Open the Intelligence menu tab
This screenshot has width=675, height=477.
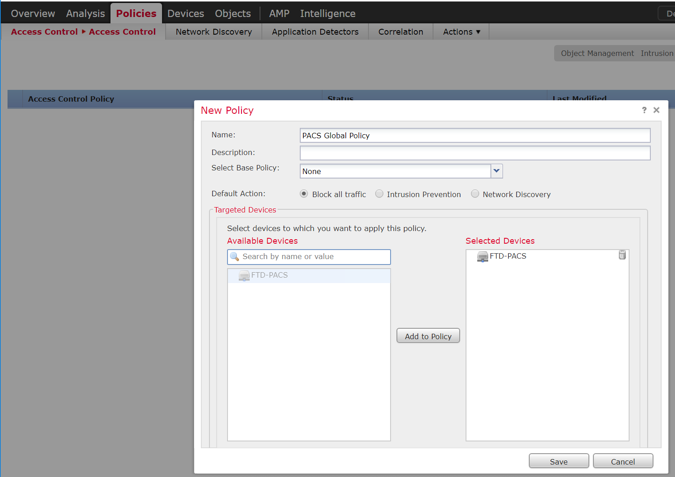[328, 13]
